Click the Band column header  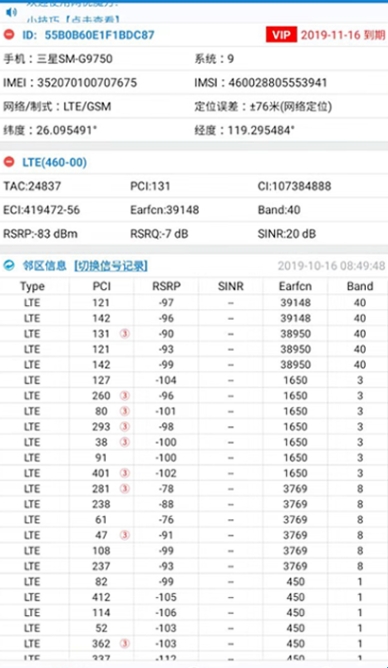pyautogui.click(x=360, y=286)
